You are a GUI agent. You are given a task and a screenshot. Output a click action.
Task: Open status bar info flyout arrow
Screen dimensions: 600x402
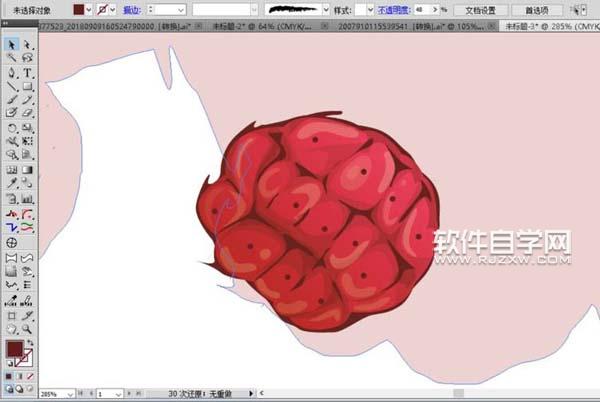coord(251,393)
